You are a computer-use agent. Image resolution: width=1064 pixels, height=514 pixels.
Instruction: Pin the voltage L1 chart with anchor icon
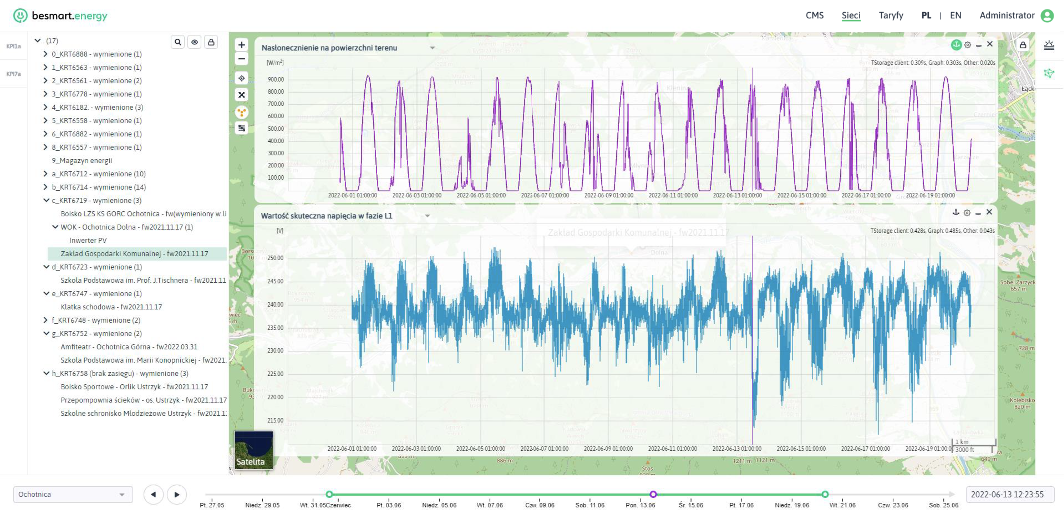(956, 213)
